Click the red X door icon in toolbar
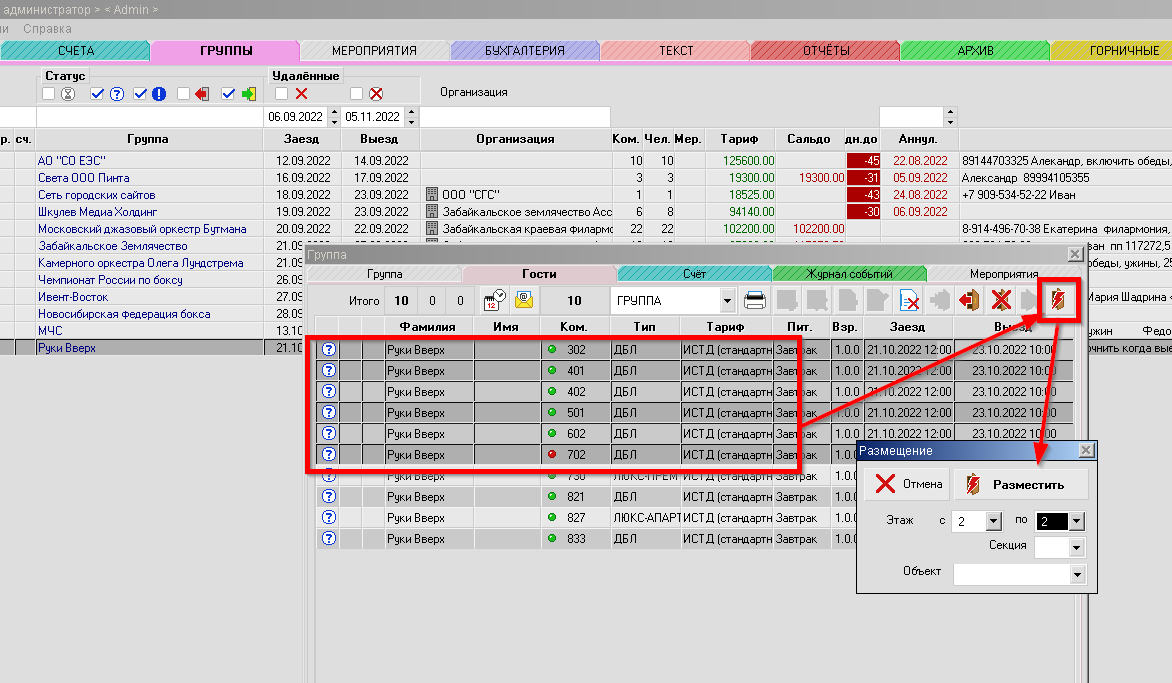1172x683 pixels. (x=998, y=300)
